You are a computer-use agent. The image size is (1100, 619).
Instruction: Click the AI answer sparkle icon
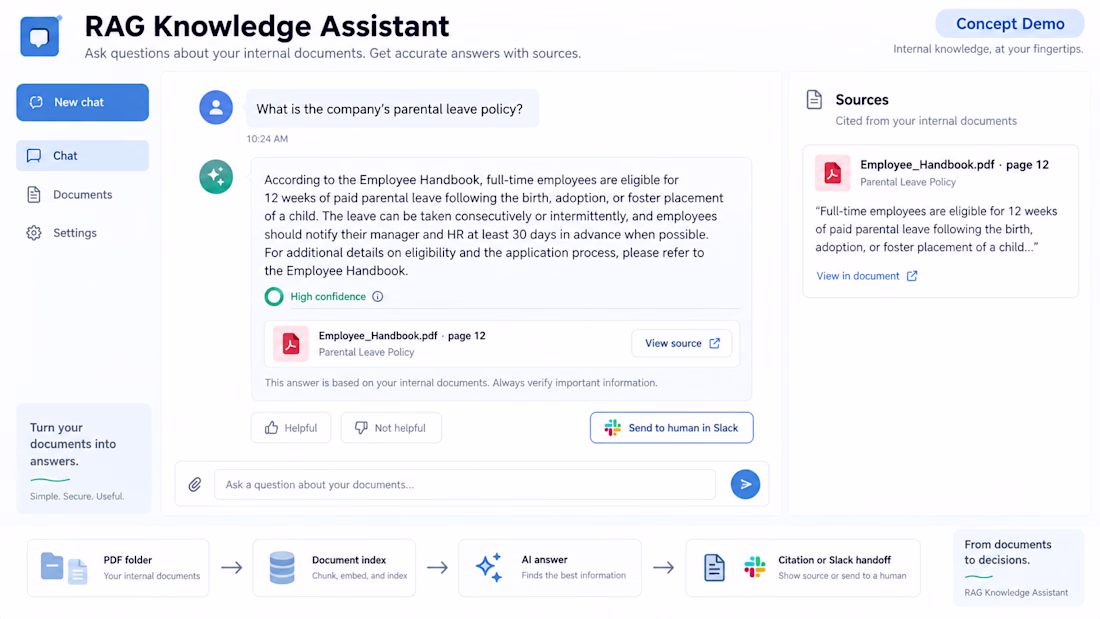coord(489,567)
